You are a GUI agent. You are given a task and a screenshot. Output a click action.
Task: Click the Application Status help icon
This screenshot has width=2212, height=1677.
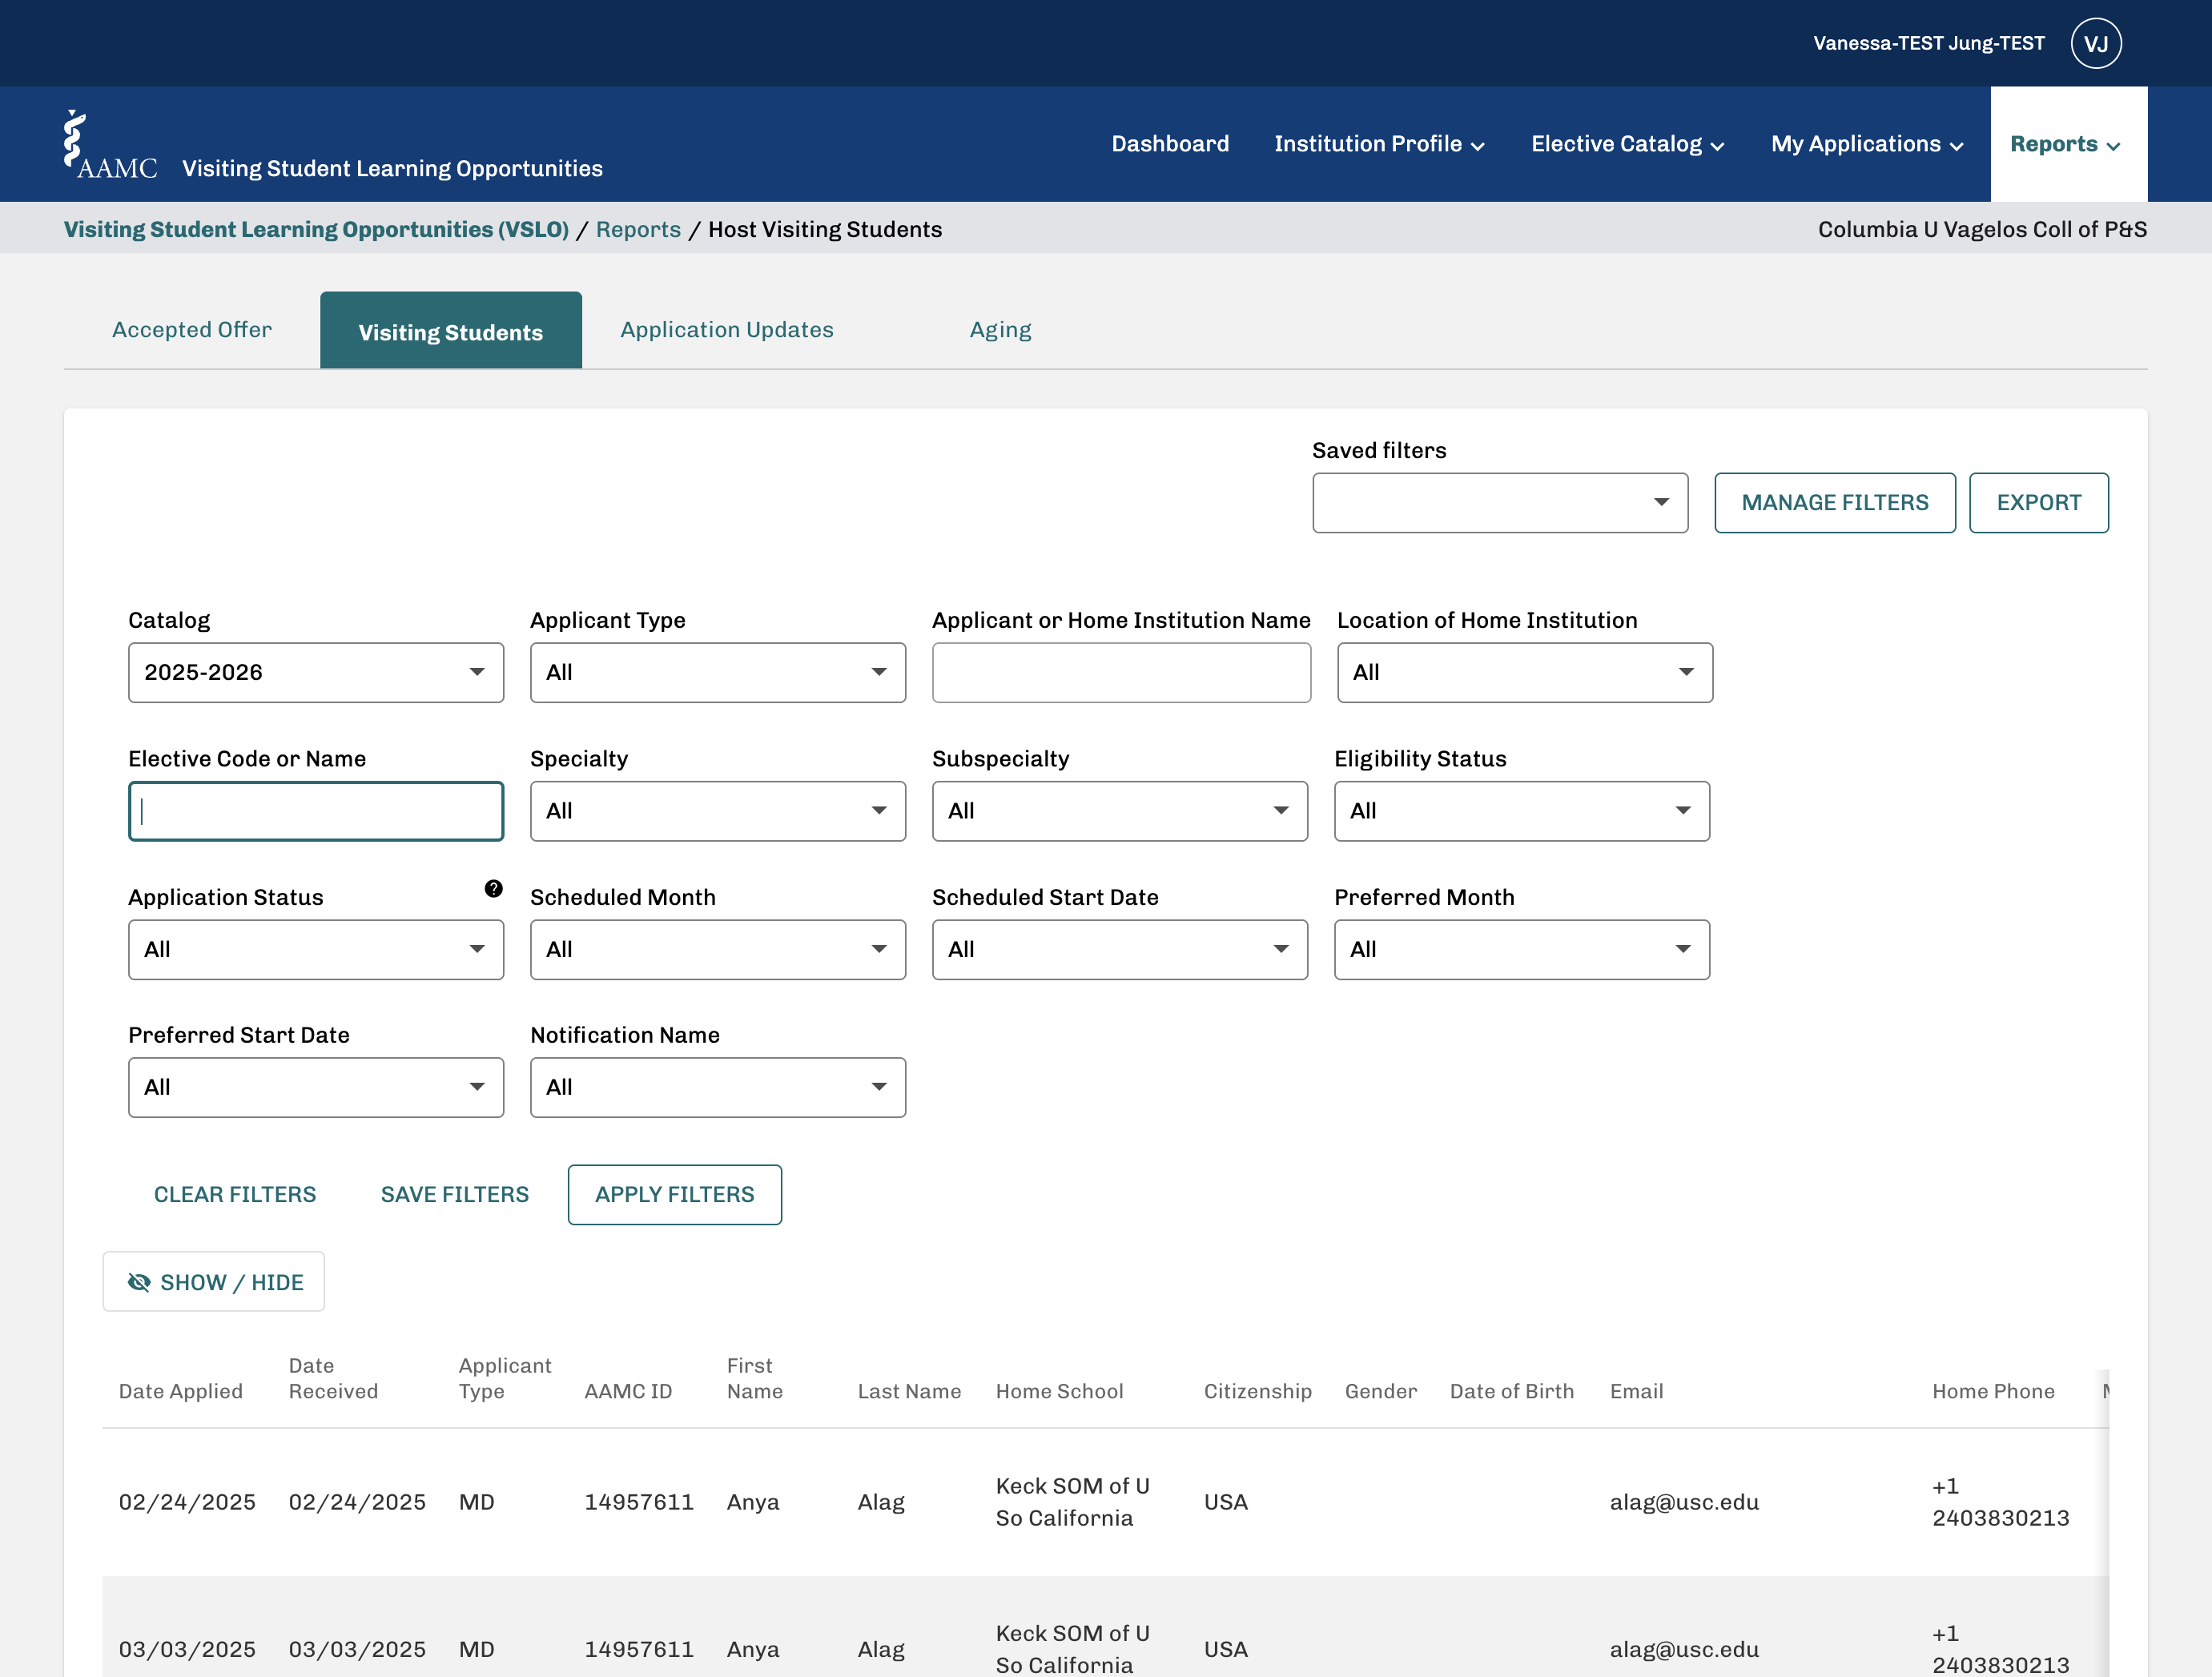tap(494, 888)
